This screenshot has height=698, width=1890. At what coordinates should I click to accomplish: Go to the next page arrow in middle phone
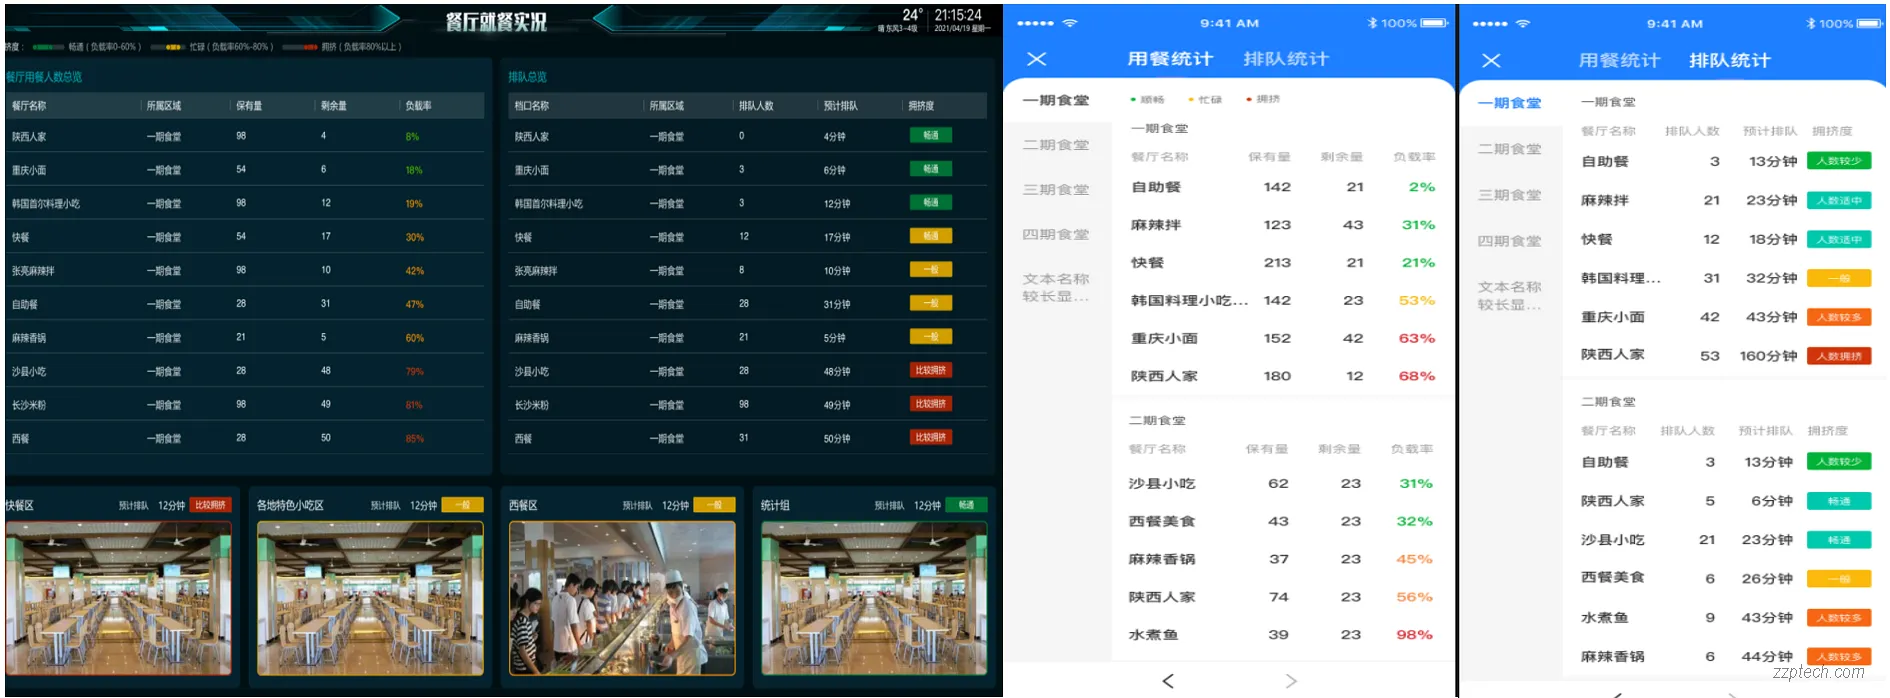click(x=1291, y=681)
